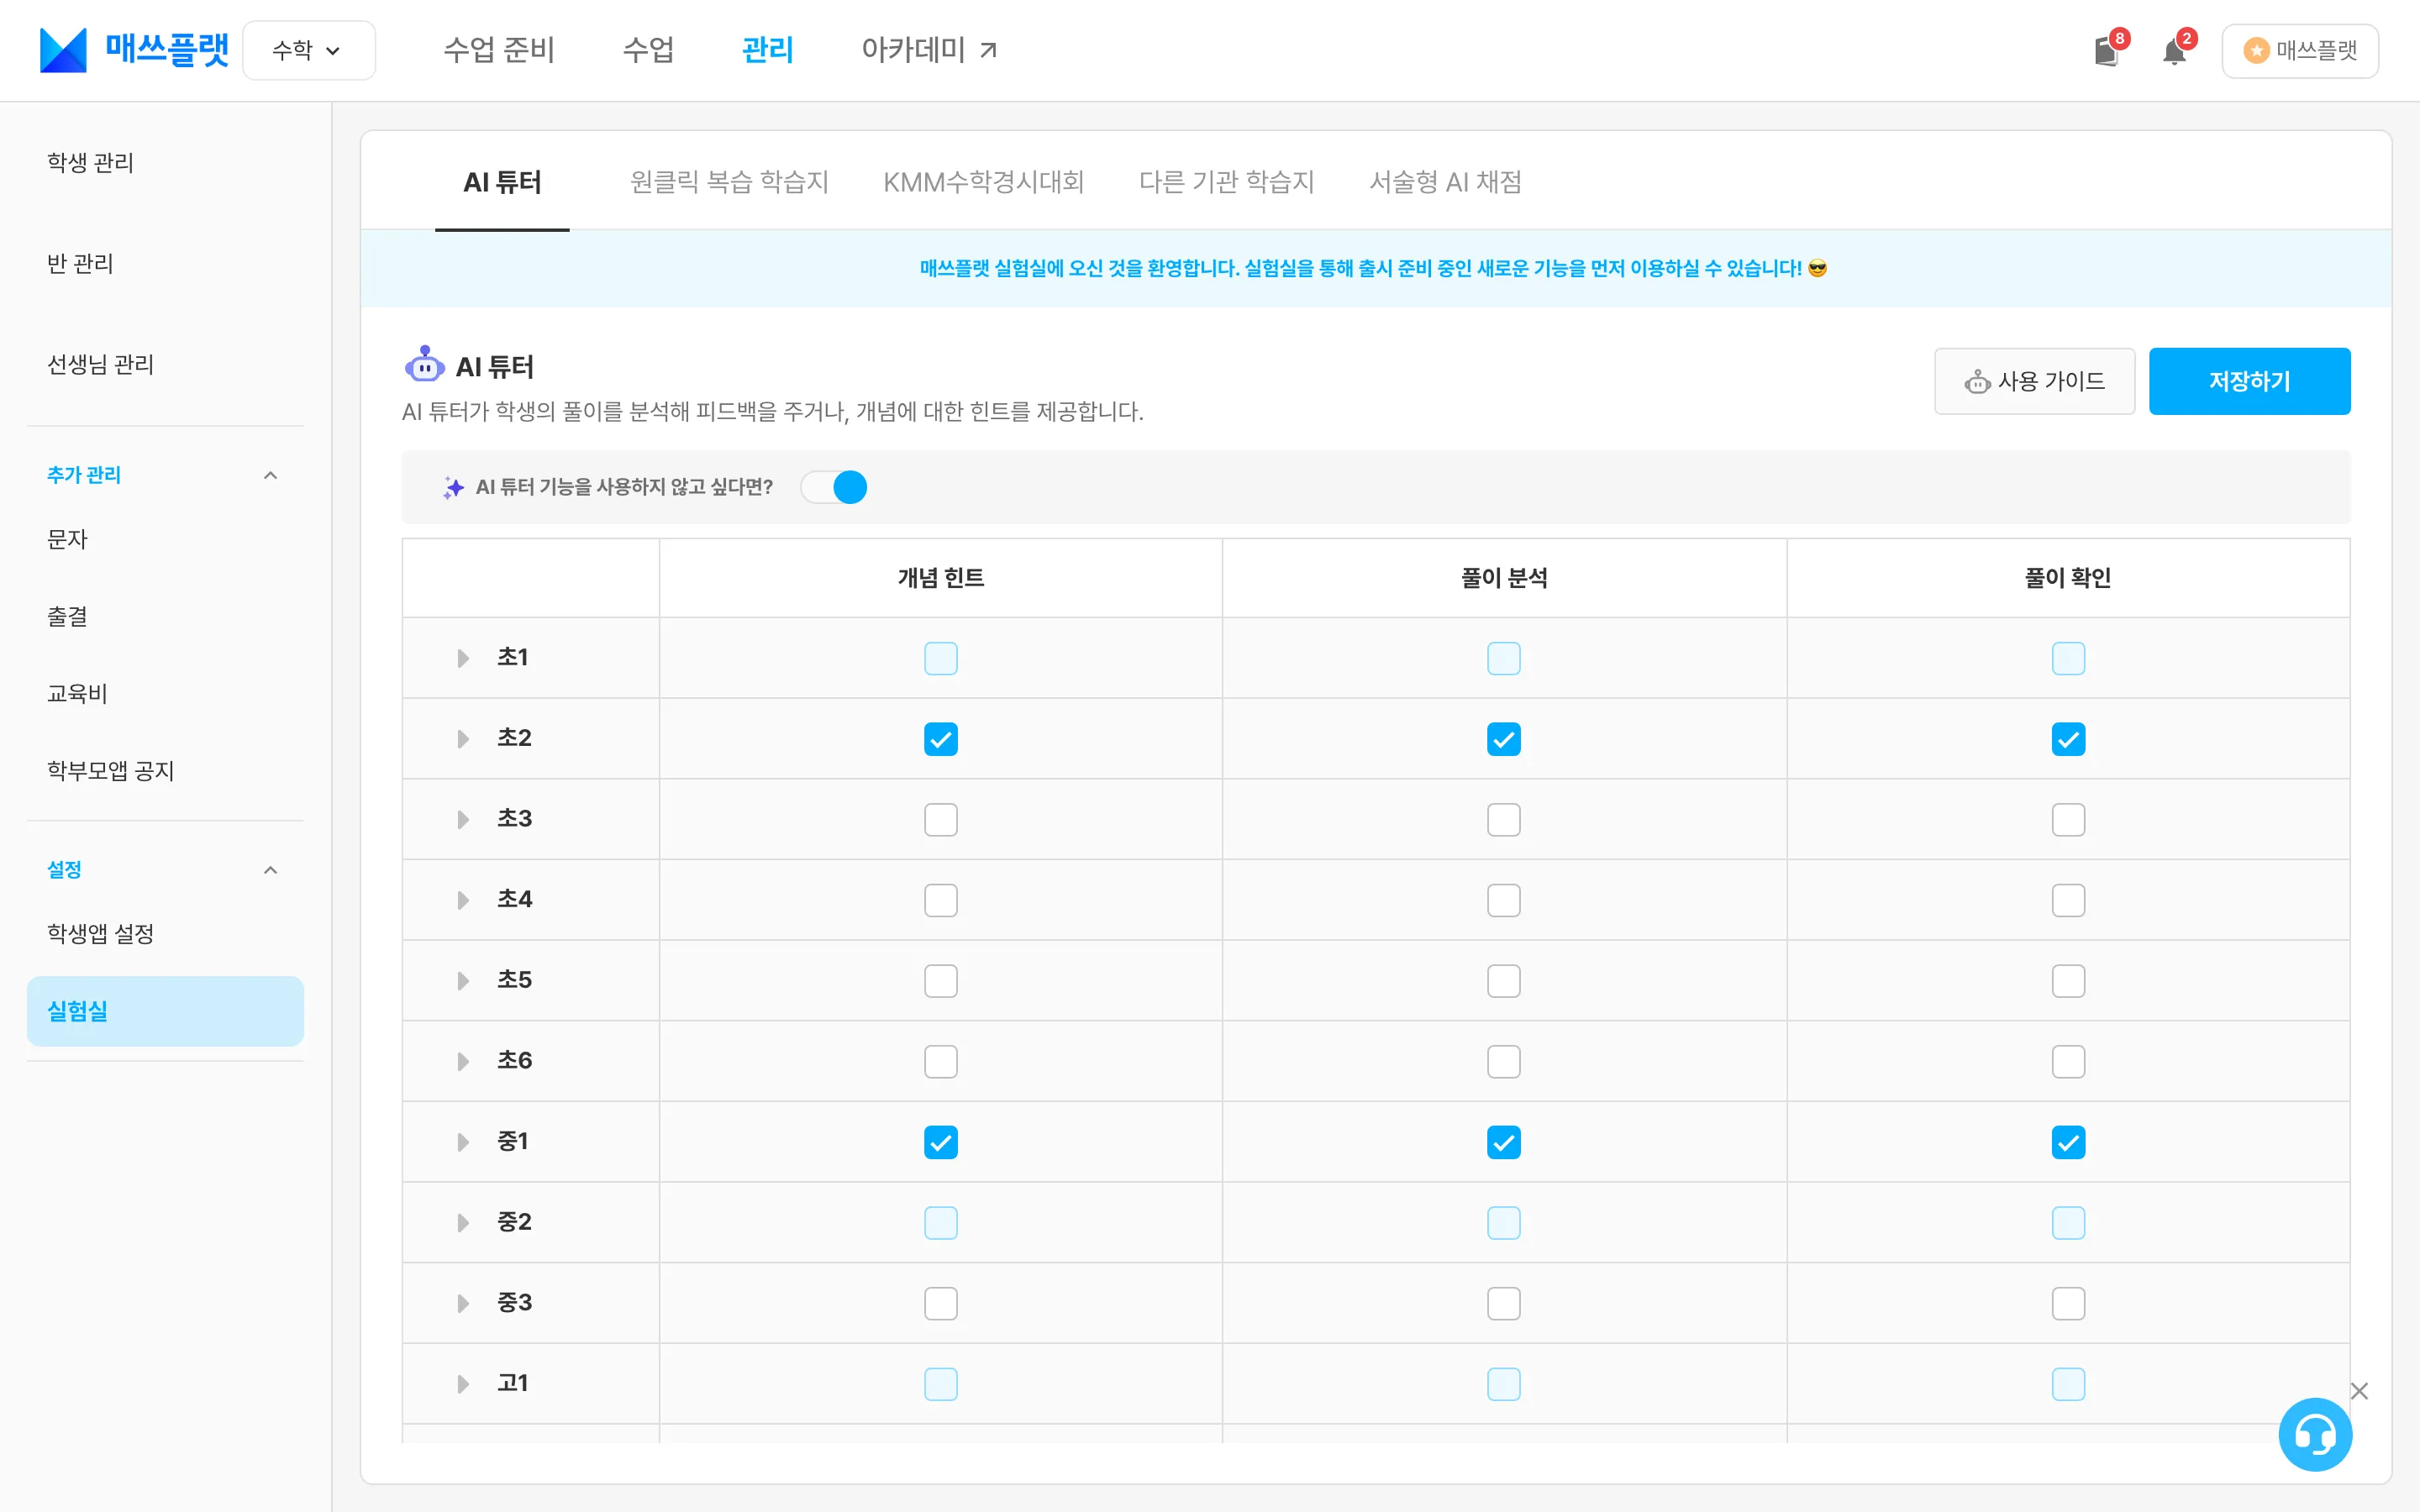Screen dimensions: 2420x1512
Task: Expand the 초1 row
Action: tap(462, 658)
